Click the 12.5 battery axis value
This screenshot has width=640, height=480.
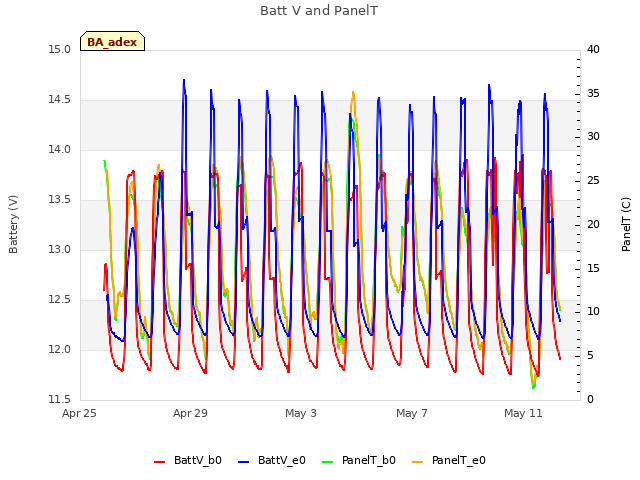point(60,300)
